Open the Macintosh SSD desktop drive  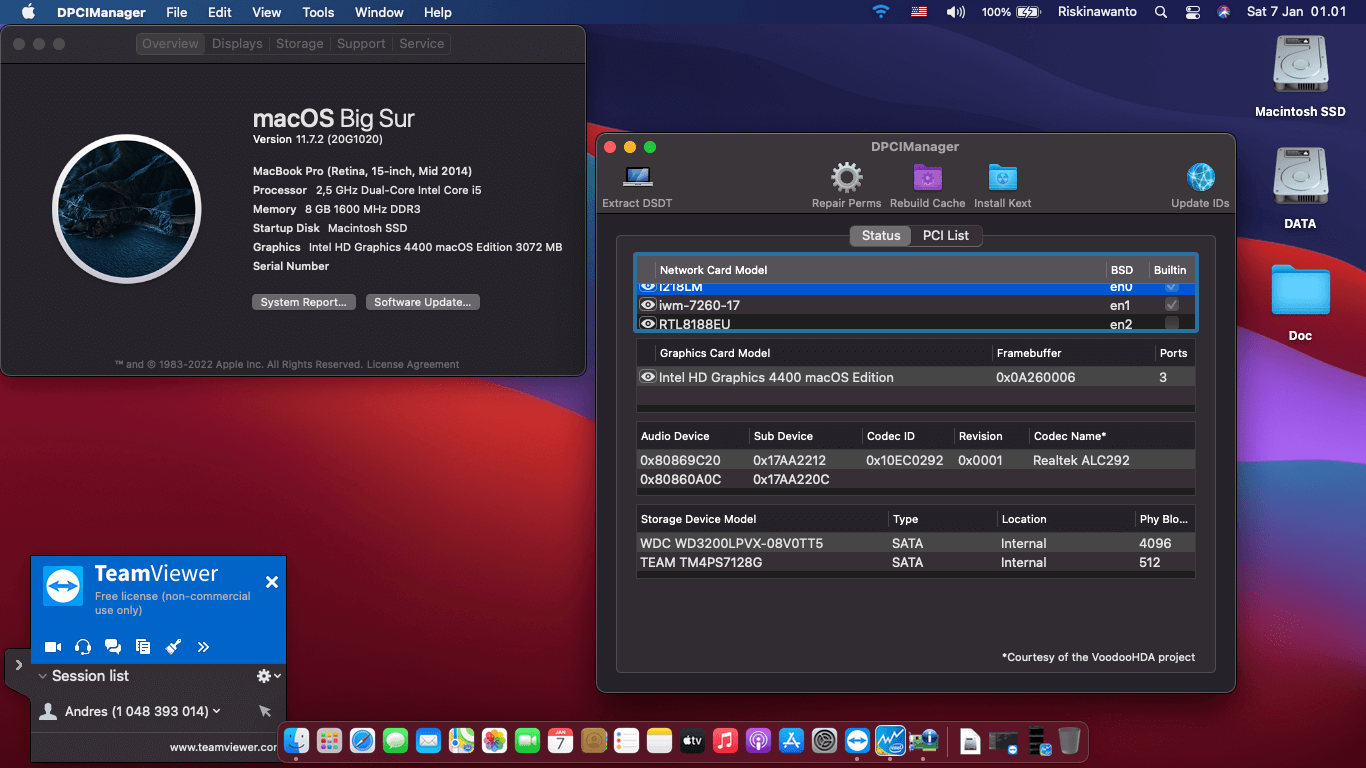pos(1300,65)
